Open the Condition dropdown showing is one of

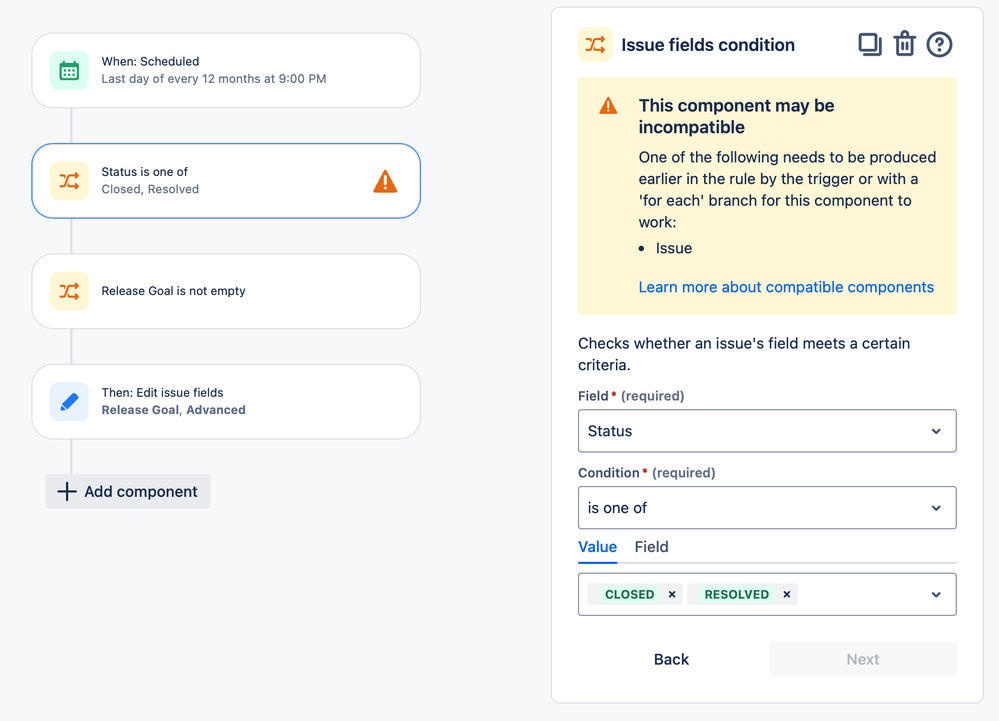767,508
